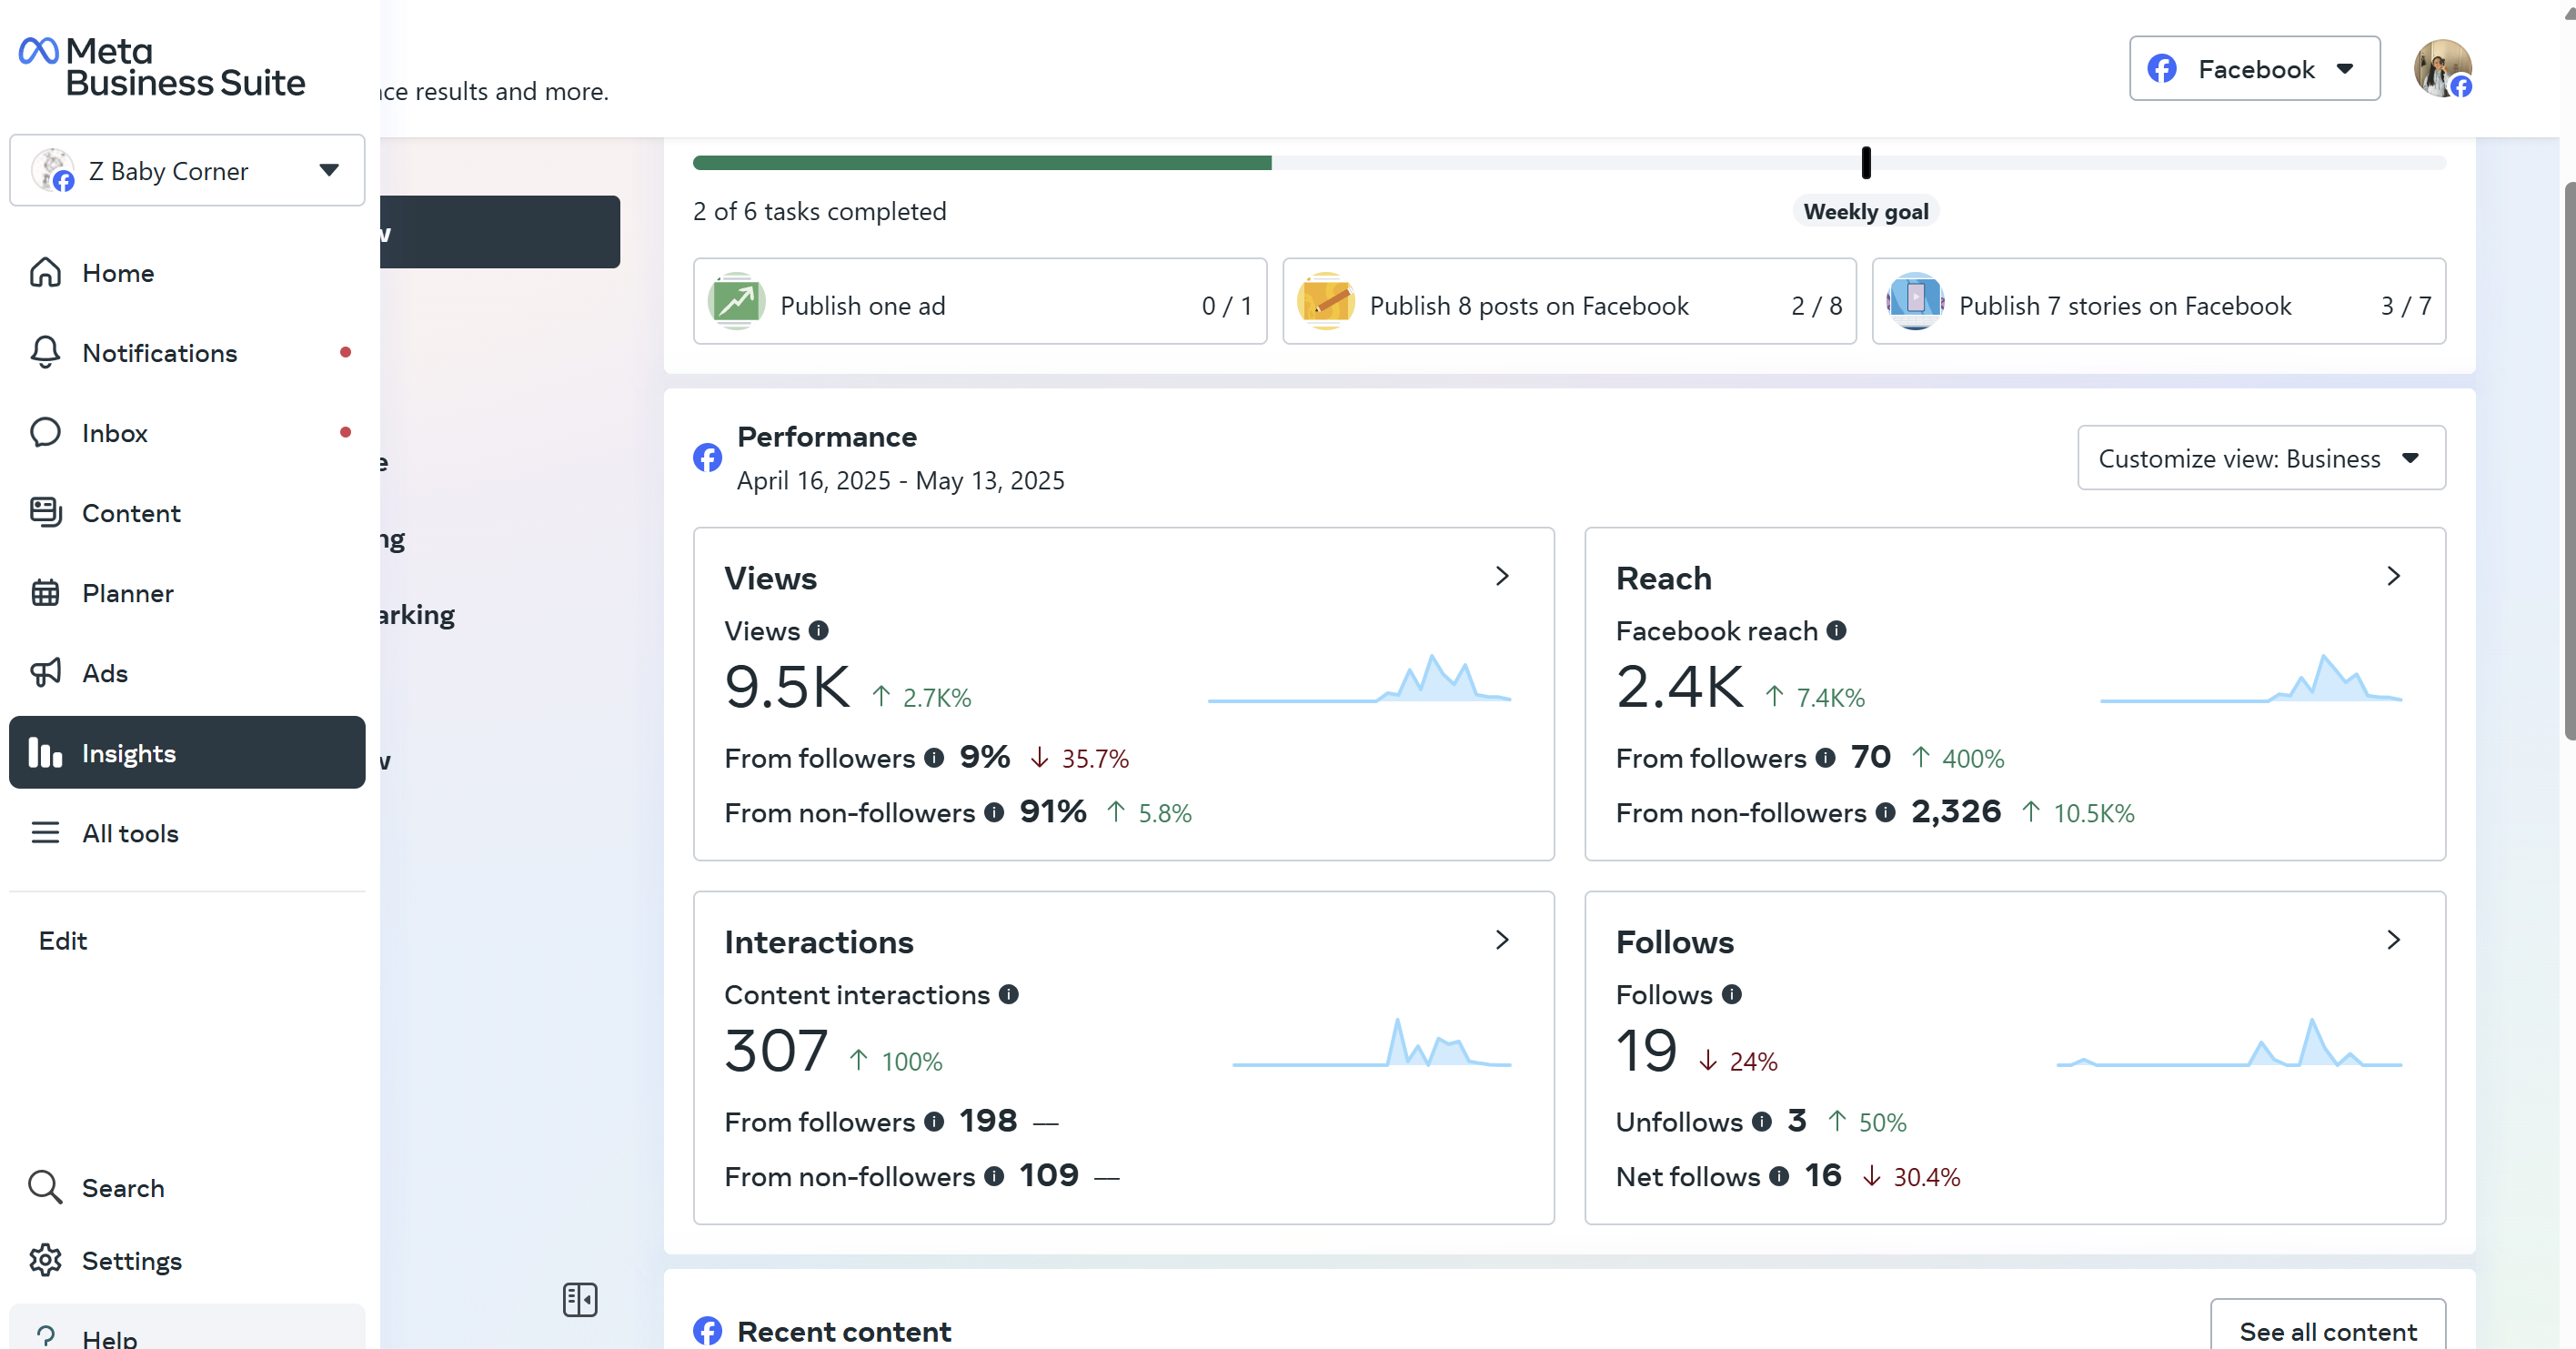Screen dimensions: 2576x1349
Task: Click the Planner calendar icon
Action: click(45, 592)
